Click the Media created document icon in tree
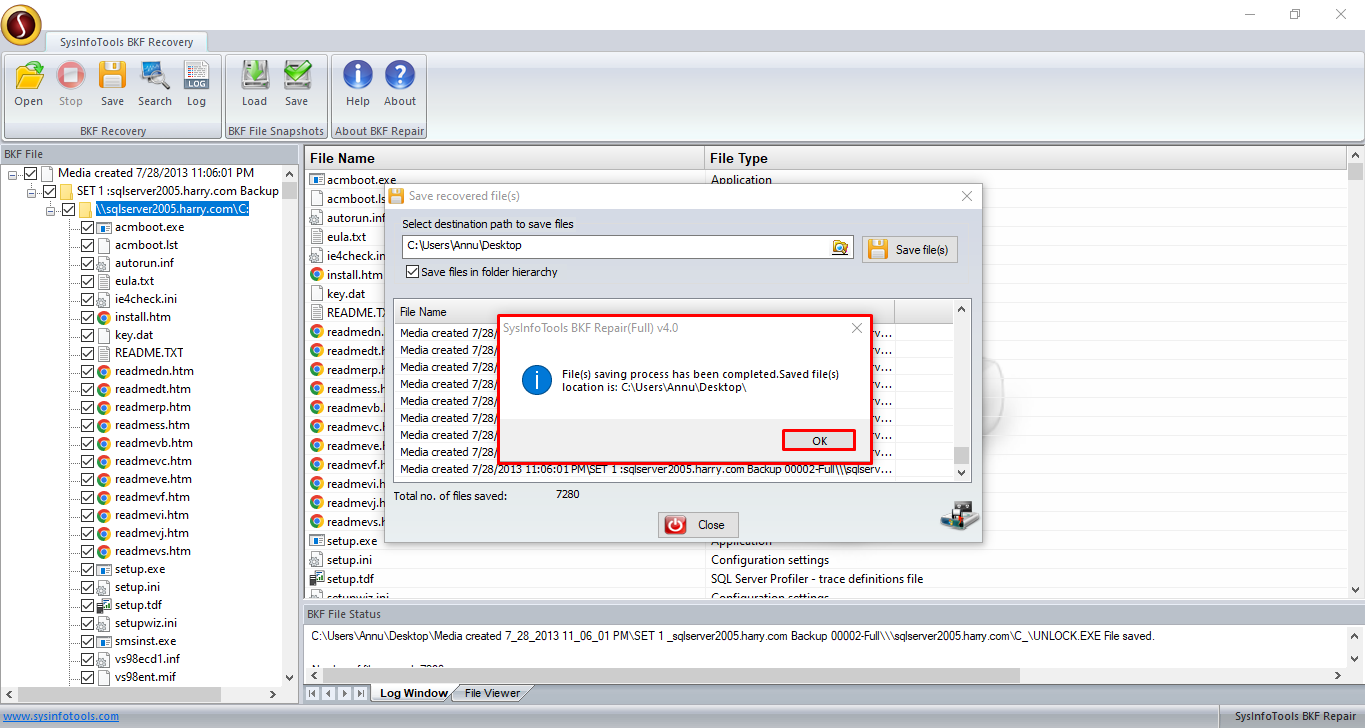1365x728 pixels. [x=47, y=173]
